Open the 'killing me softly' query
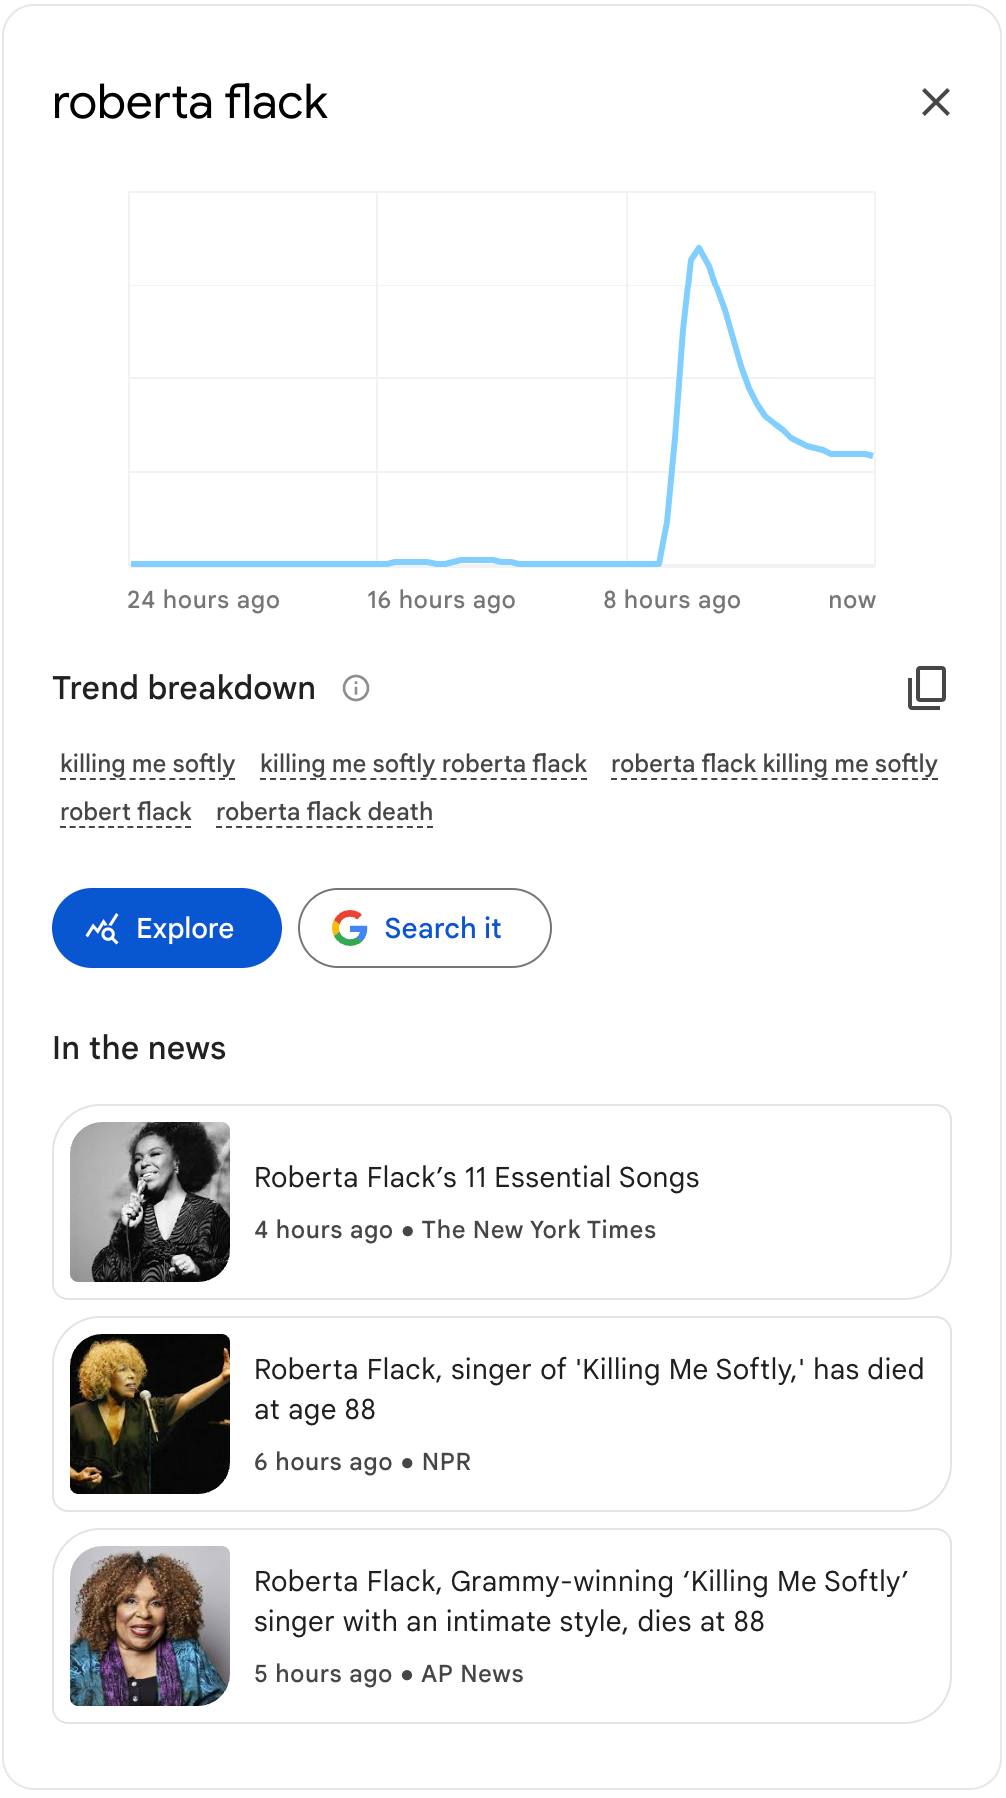Image resolution: width=1006 pixels, height=1798 pixels. 148,764
